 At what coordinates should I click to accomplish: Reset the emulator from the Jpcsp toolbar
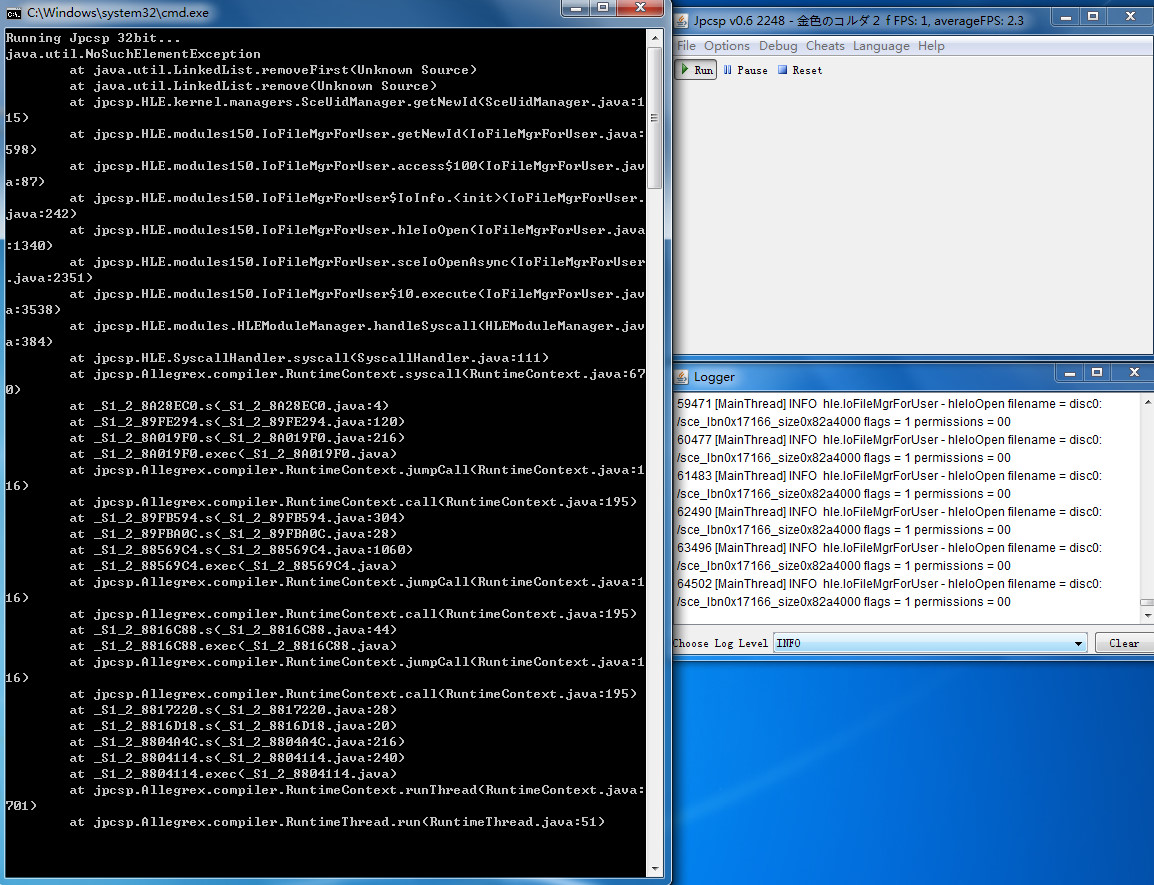pyautogui.click(x=800, y=70)
